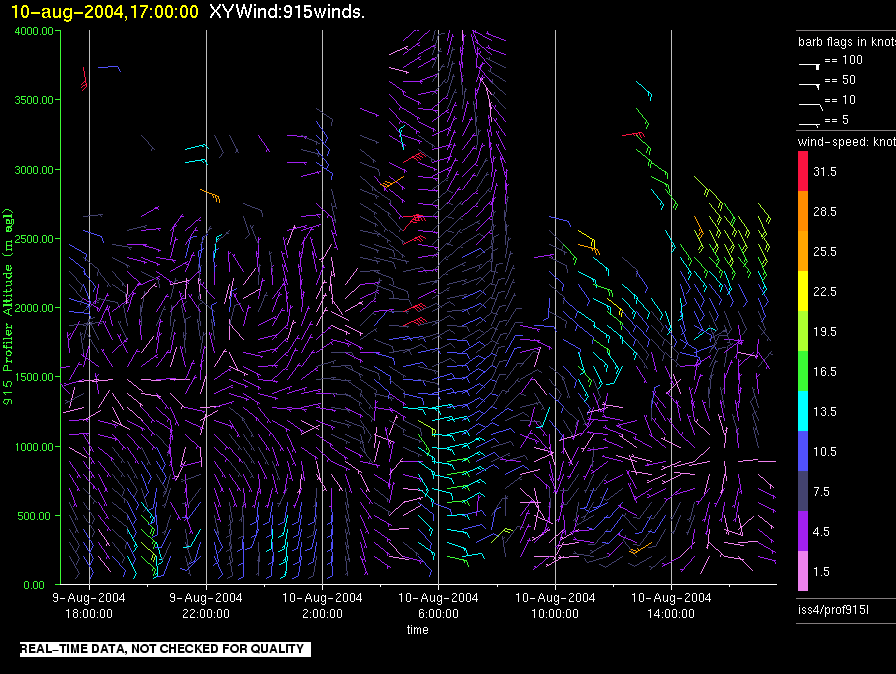Click the dark orange 28.5 knots color band
This screenshot has width=896, height=674.
pyautogui.click(x=803, y=210)
